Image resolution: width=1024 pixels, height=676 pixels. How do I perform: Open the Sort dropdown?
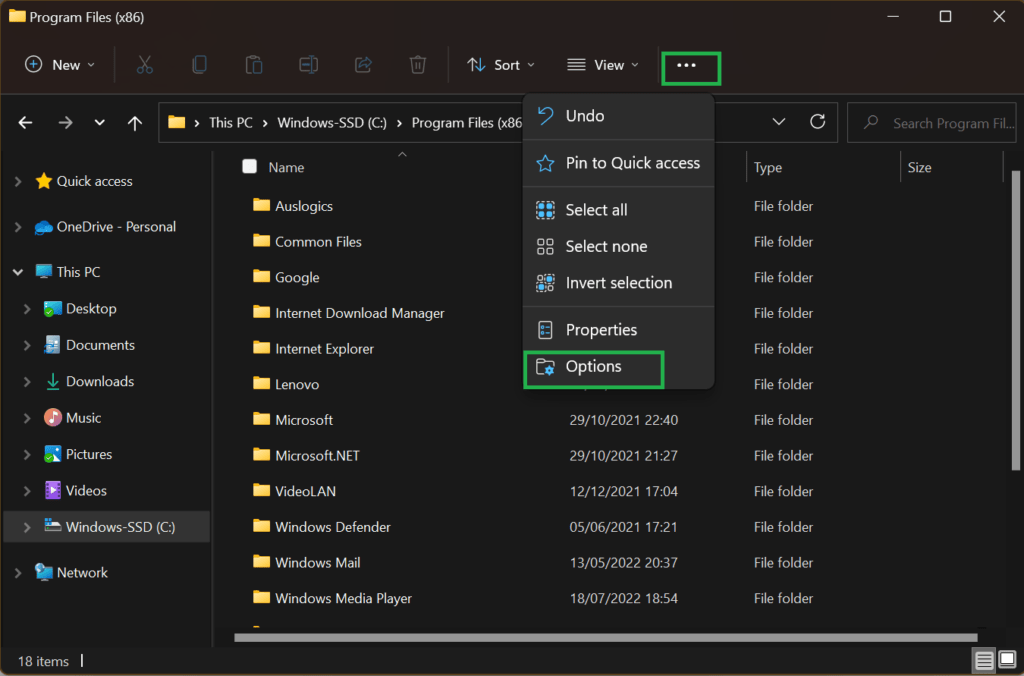[x=502, y=65]
